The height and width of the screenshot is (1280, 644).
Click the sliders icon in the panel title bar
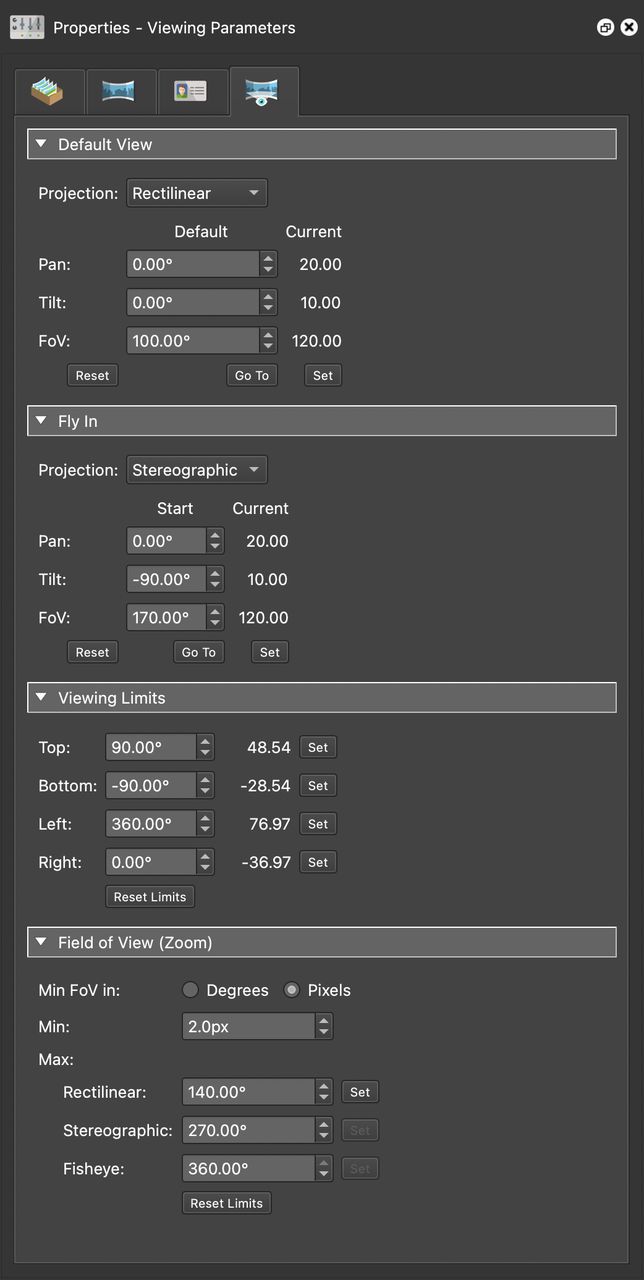(x=27, y=27)
